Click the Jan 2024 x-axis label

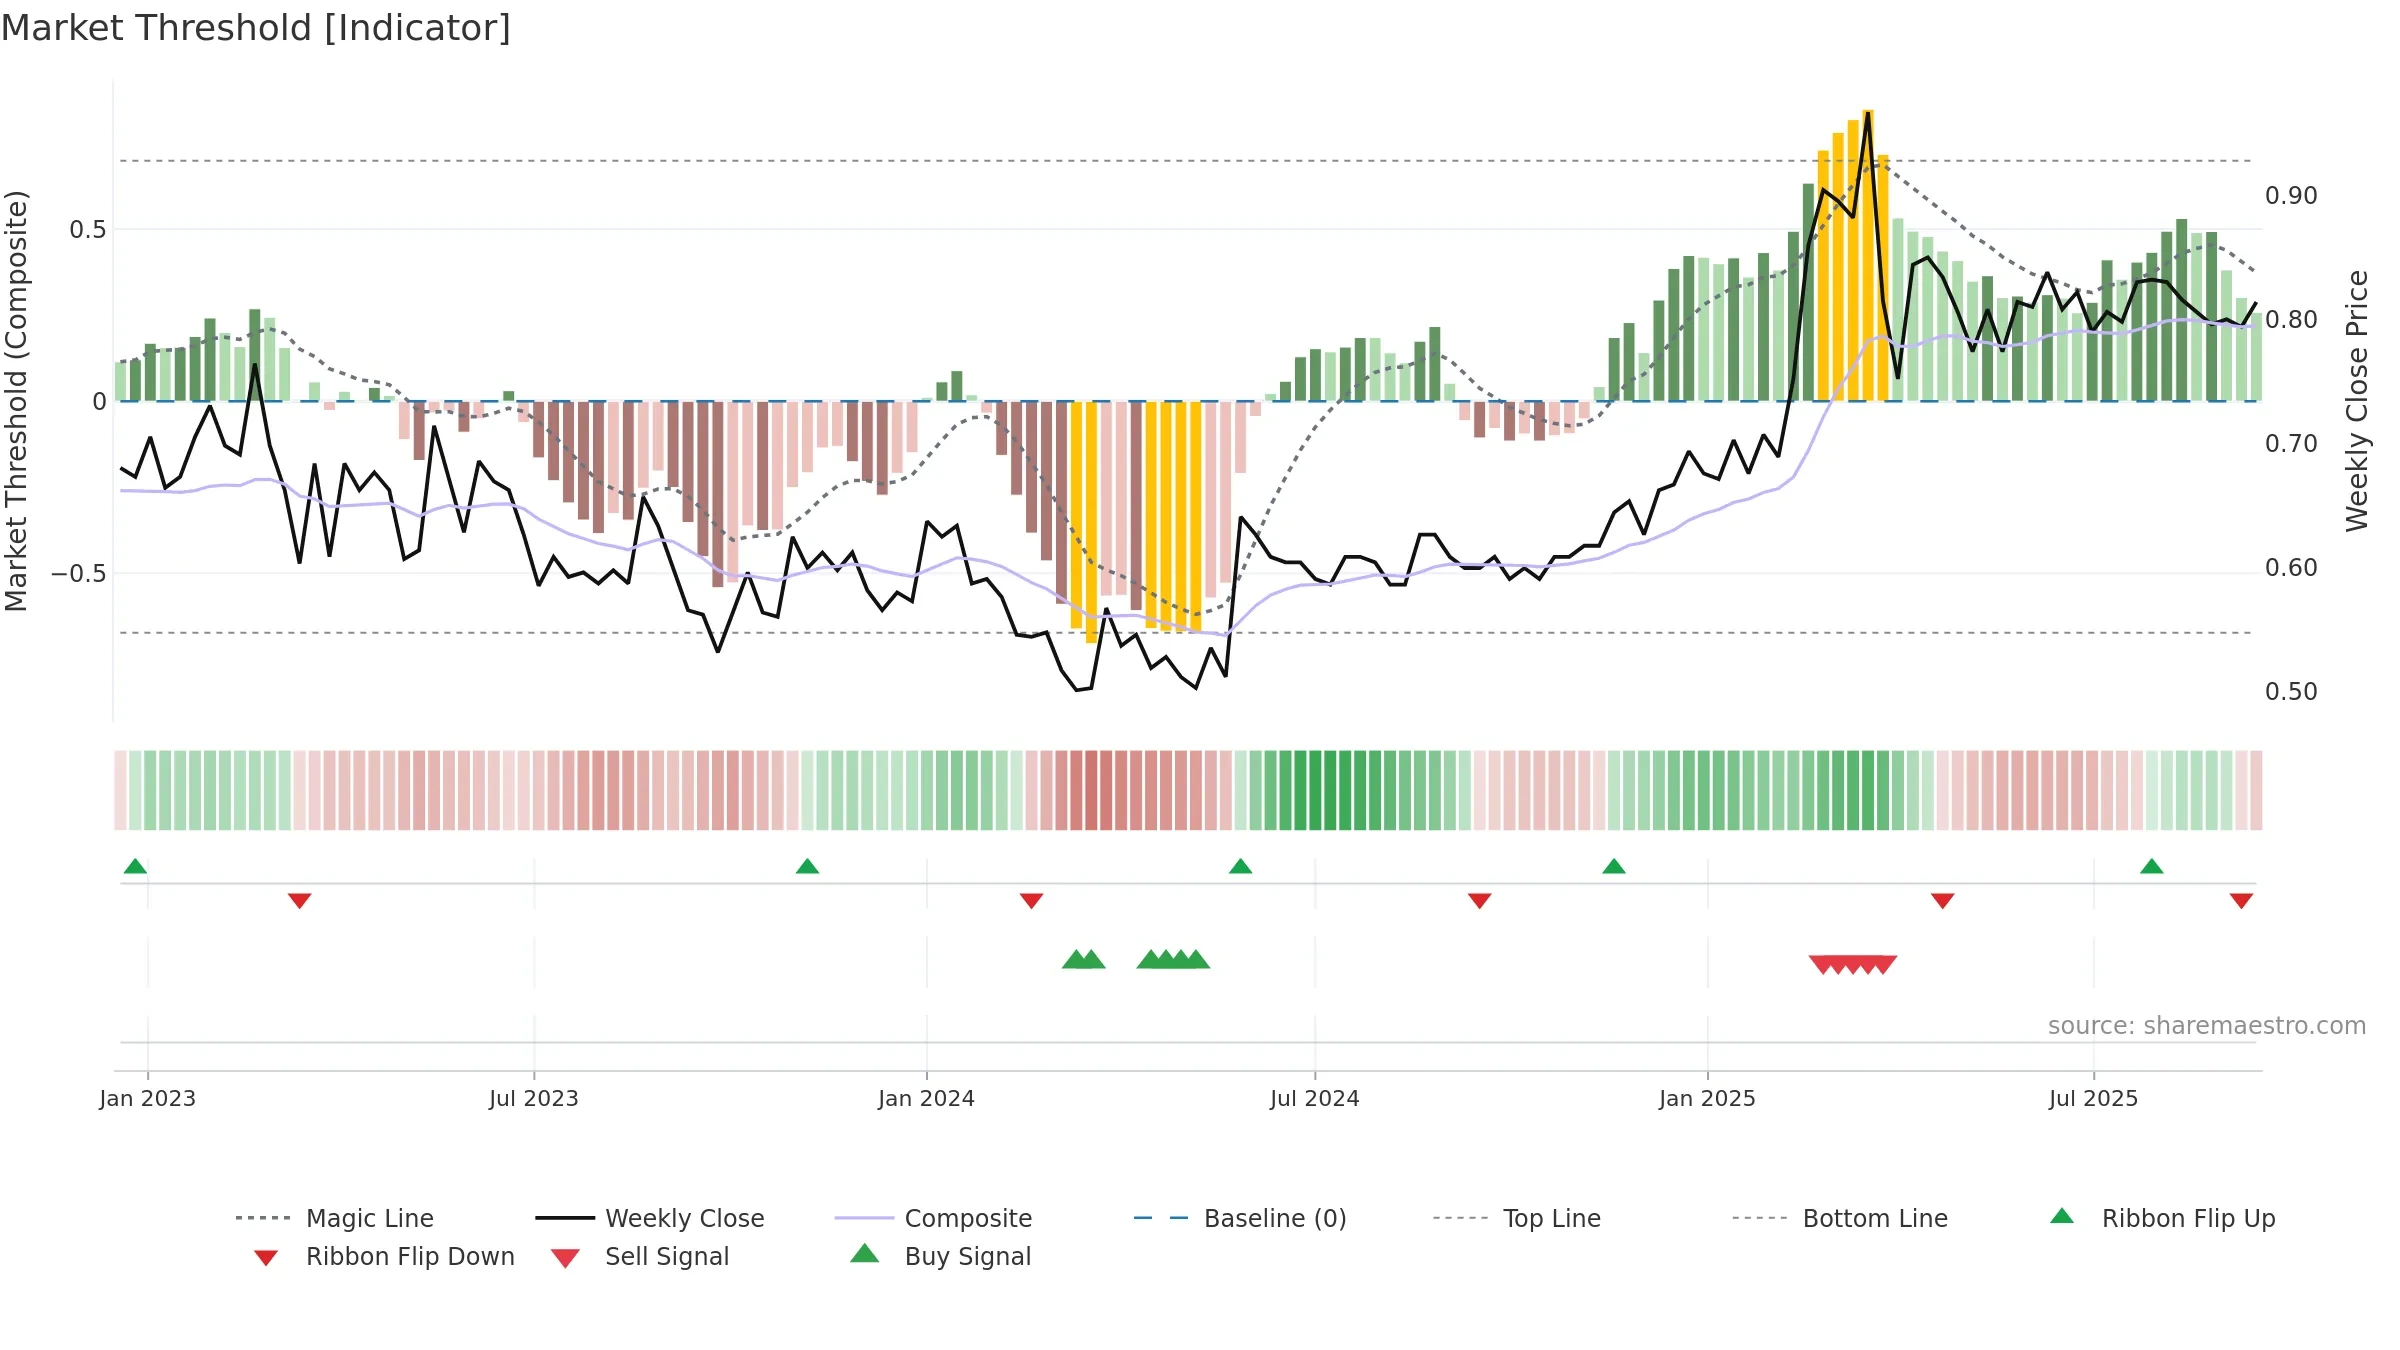coord(926,1098)
